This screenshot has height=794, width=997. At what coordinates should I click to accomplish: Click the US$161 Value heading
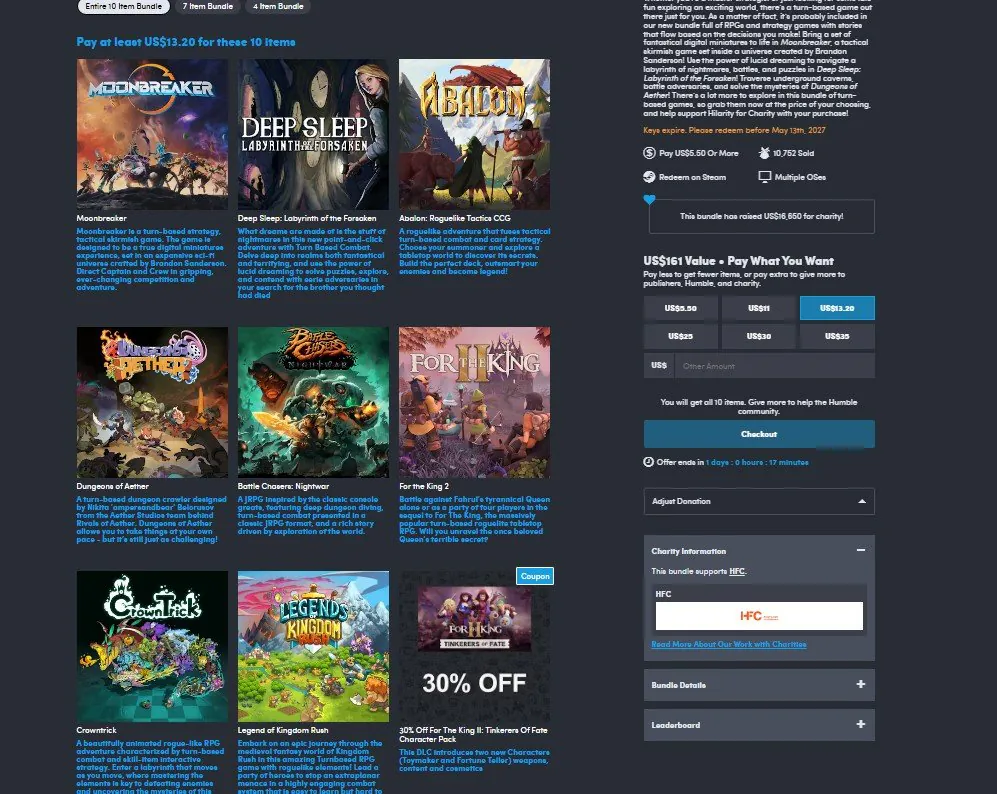738,261
